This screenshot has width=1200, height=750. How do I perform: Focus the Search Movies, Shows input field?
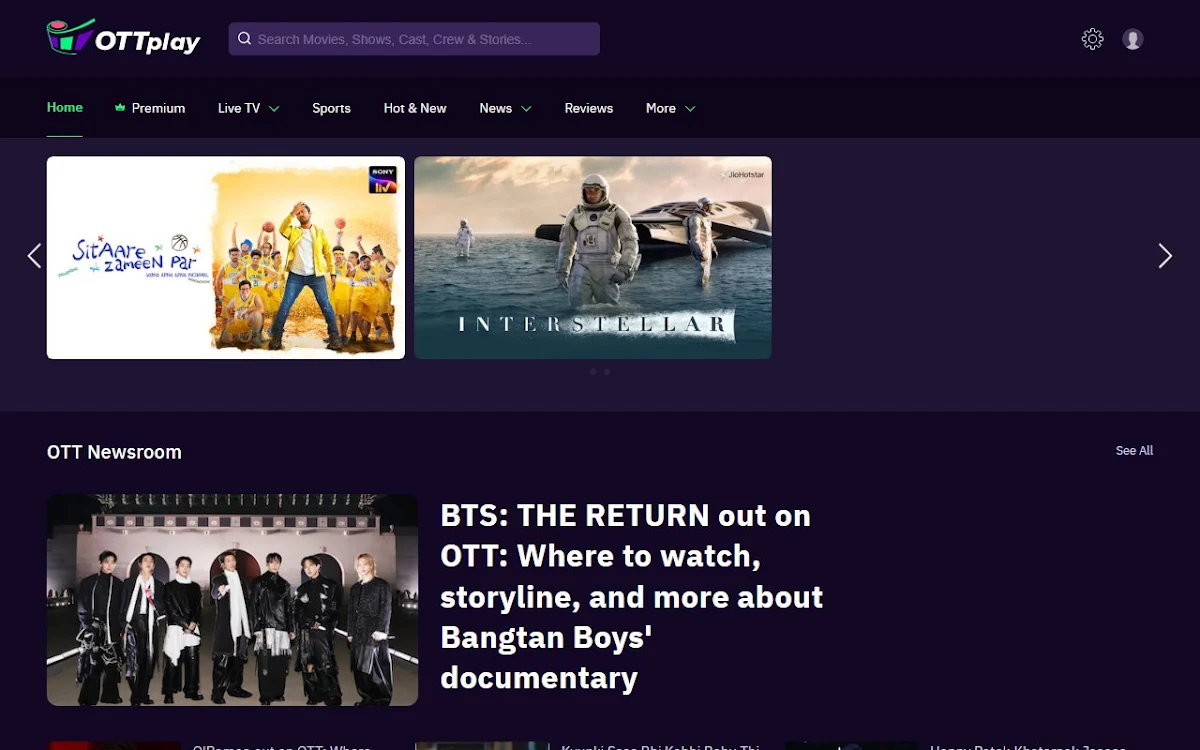tap(414, 39)
